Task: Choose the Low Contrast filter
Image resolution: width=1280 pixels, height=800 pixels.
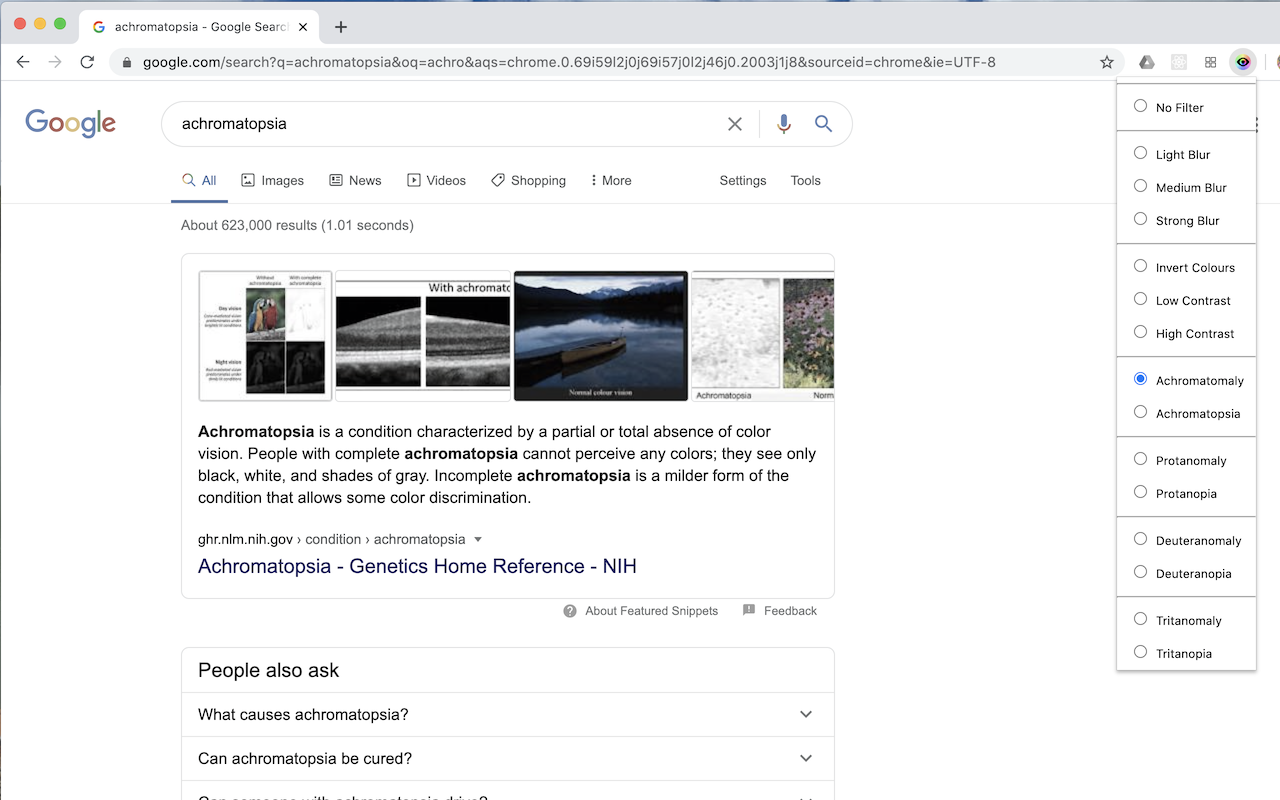Action: click(1140, 299)
